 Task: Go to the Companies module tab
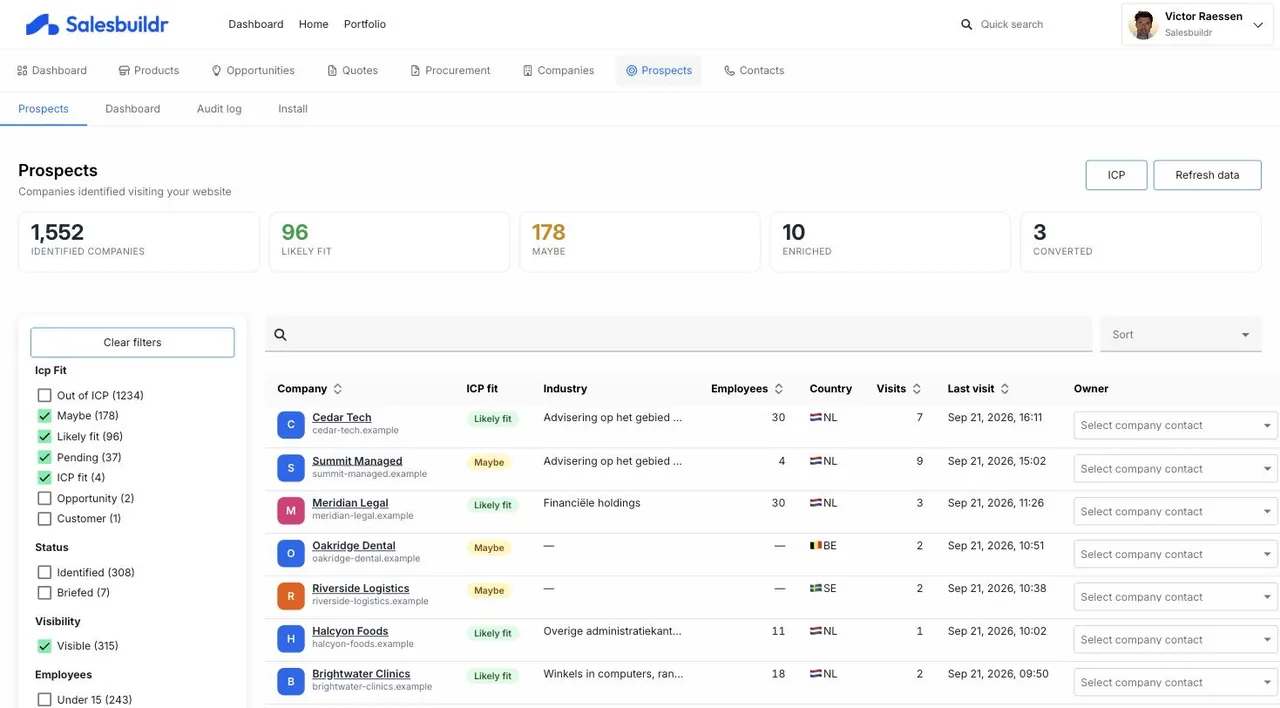[x=558, y=71]
